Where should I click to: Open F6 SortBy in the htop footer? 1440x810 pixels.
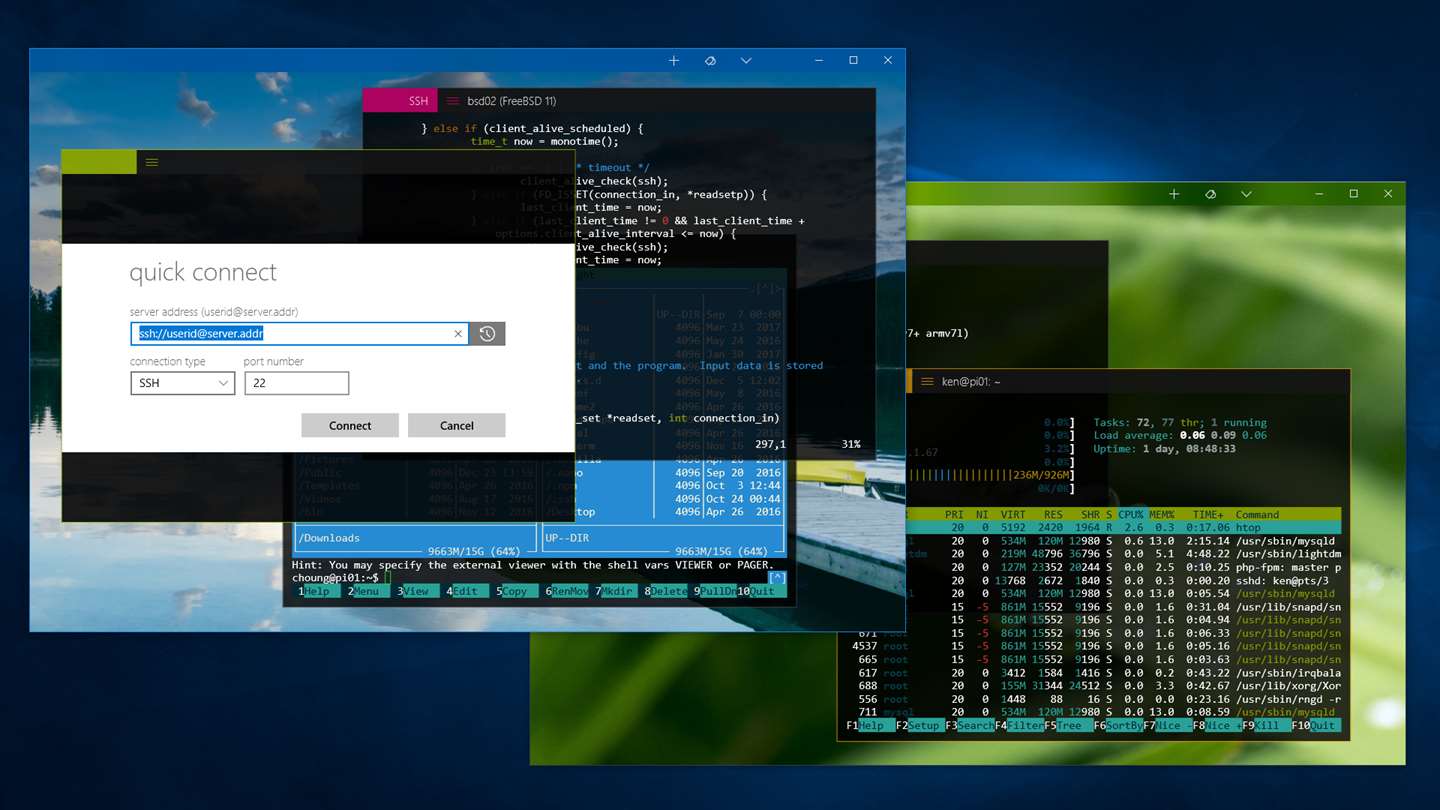[1118, 726]
